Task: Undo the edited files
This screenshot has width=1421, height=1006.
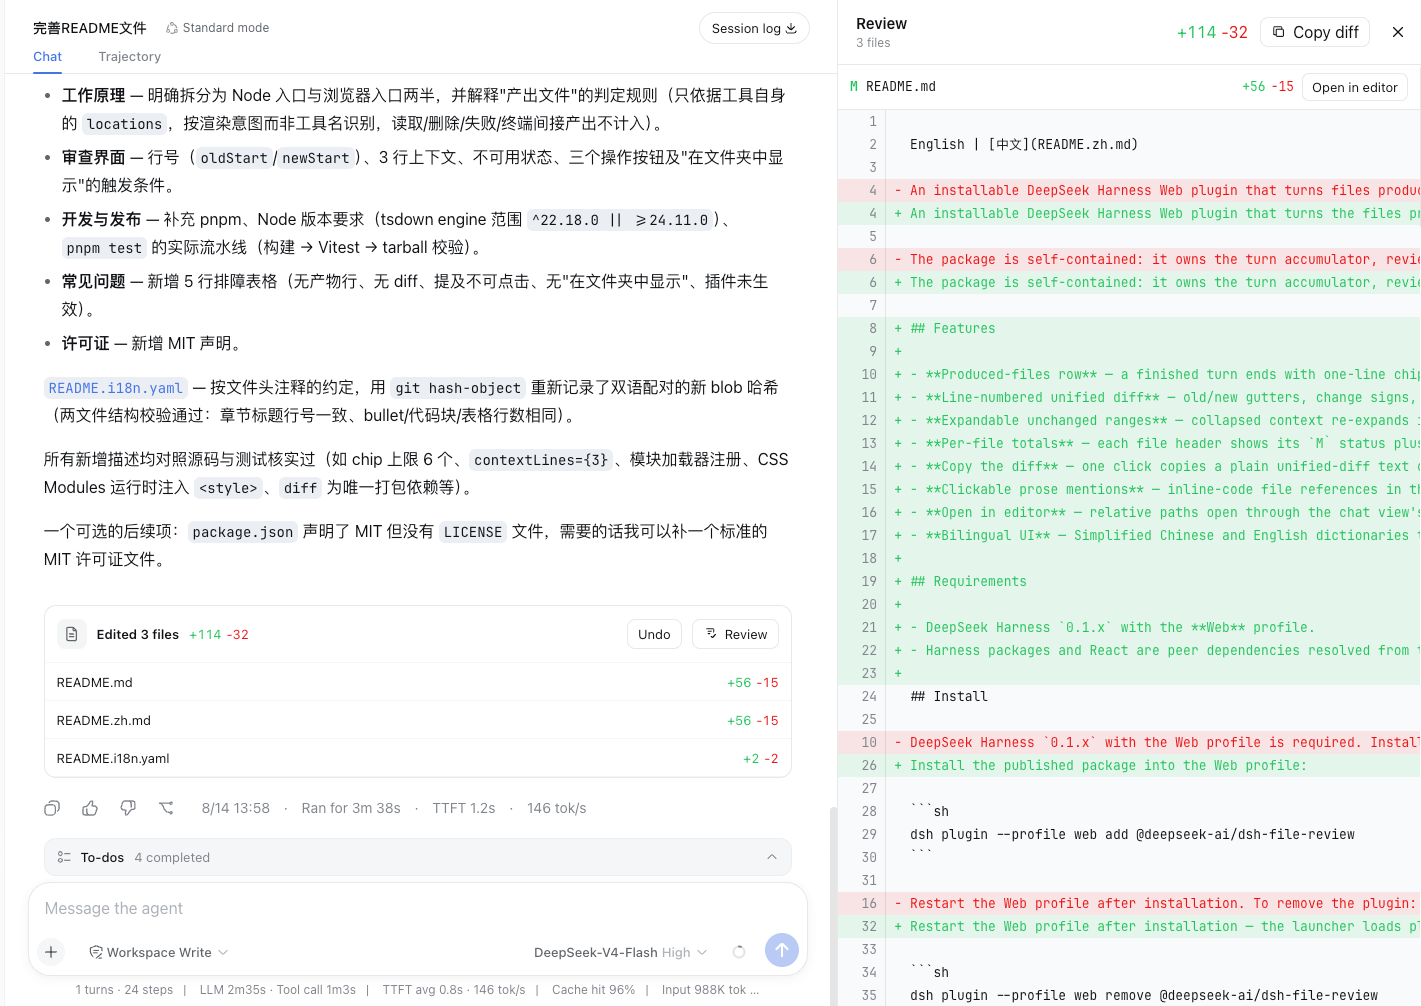Action: point(654,634)
